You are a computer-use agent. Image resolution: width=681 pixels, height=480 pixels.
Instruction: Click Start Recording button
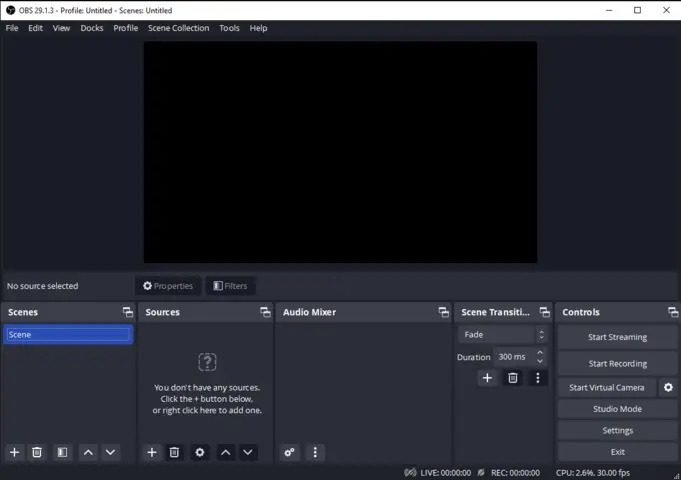coord(617,364)
